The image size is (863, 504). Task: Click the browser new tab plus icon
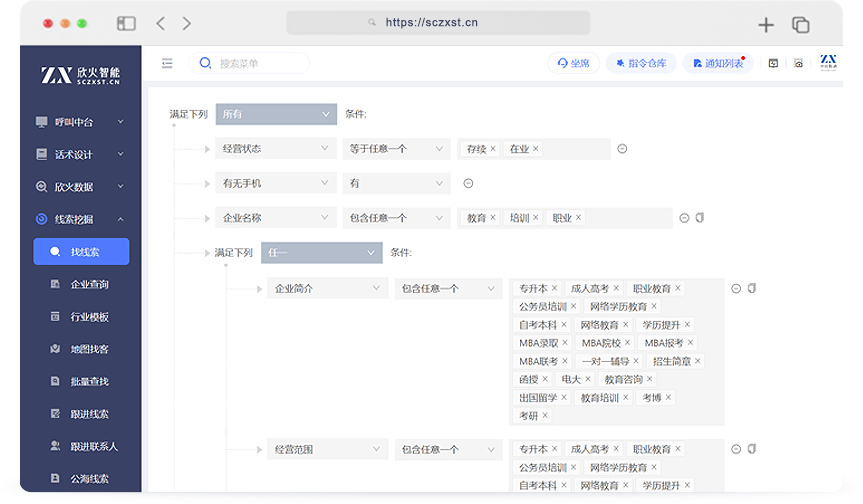[766, 25]
